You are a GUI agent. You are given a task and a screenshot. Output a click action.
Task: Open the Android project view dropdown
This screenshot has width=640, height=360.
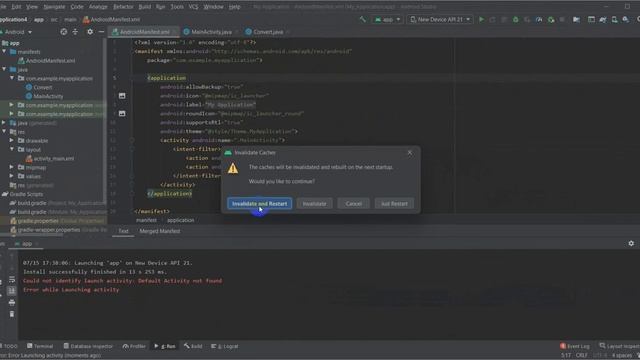17,32
